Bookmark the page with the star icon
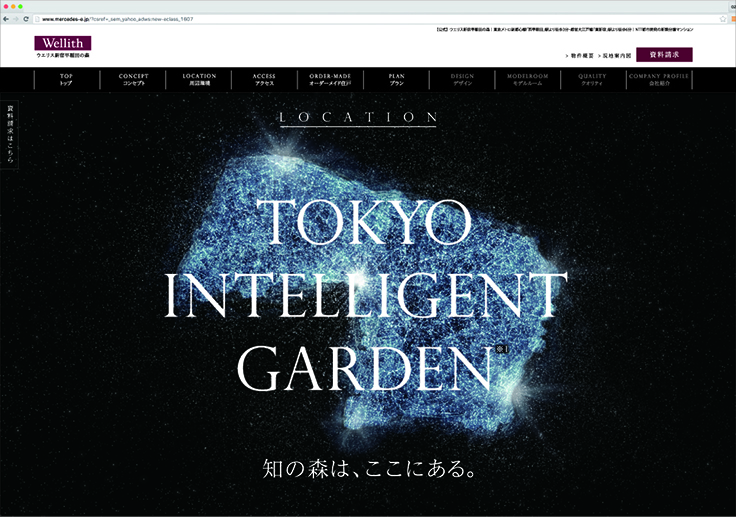736x517 pixels. click(722, 19)
